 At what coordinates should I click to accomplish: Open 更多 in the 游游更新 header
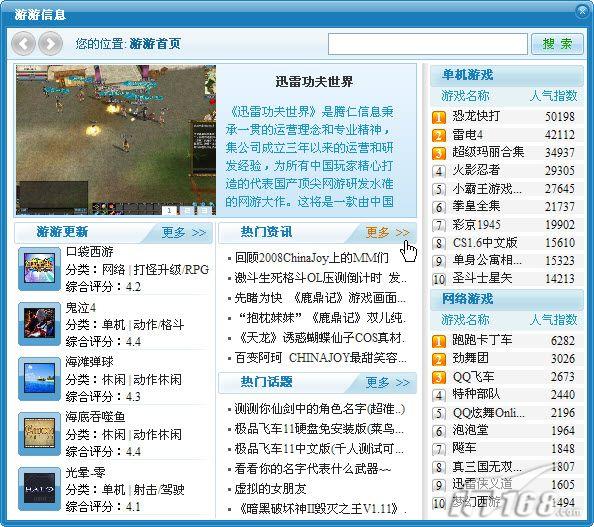[x=183, y=232]
